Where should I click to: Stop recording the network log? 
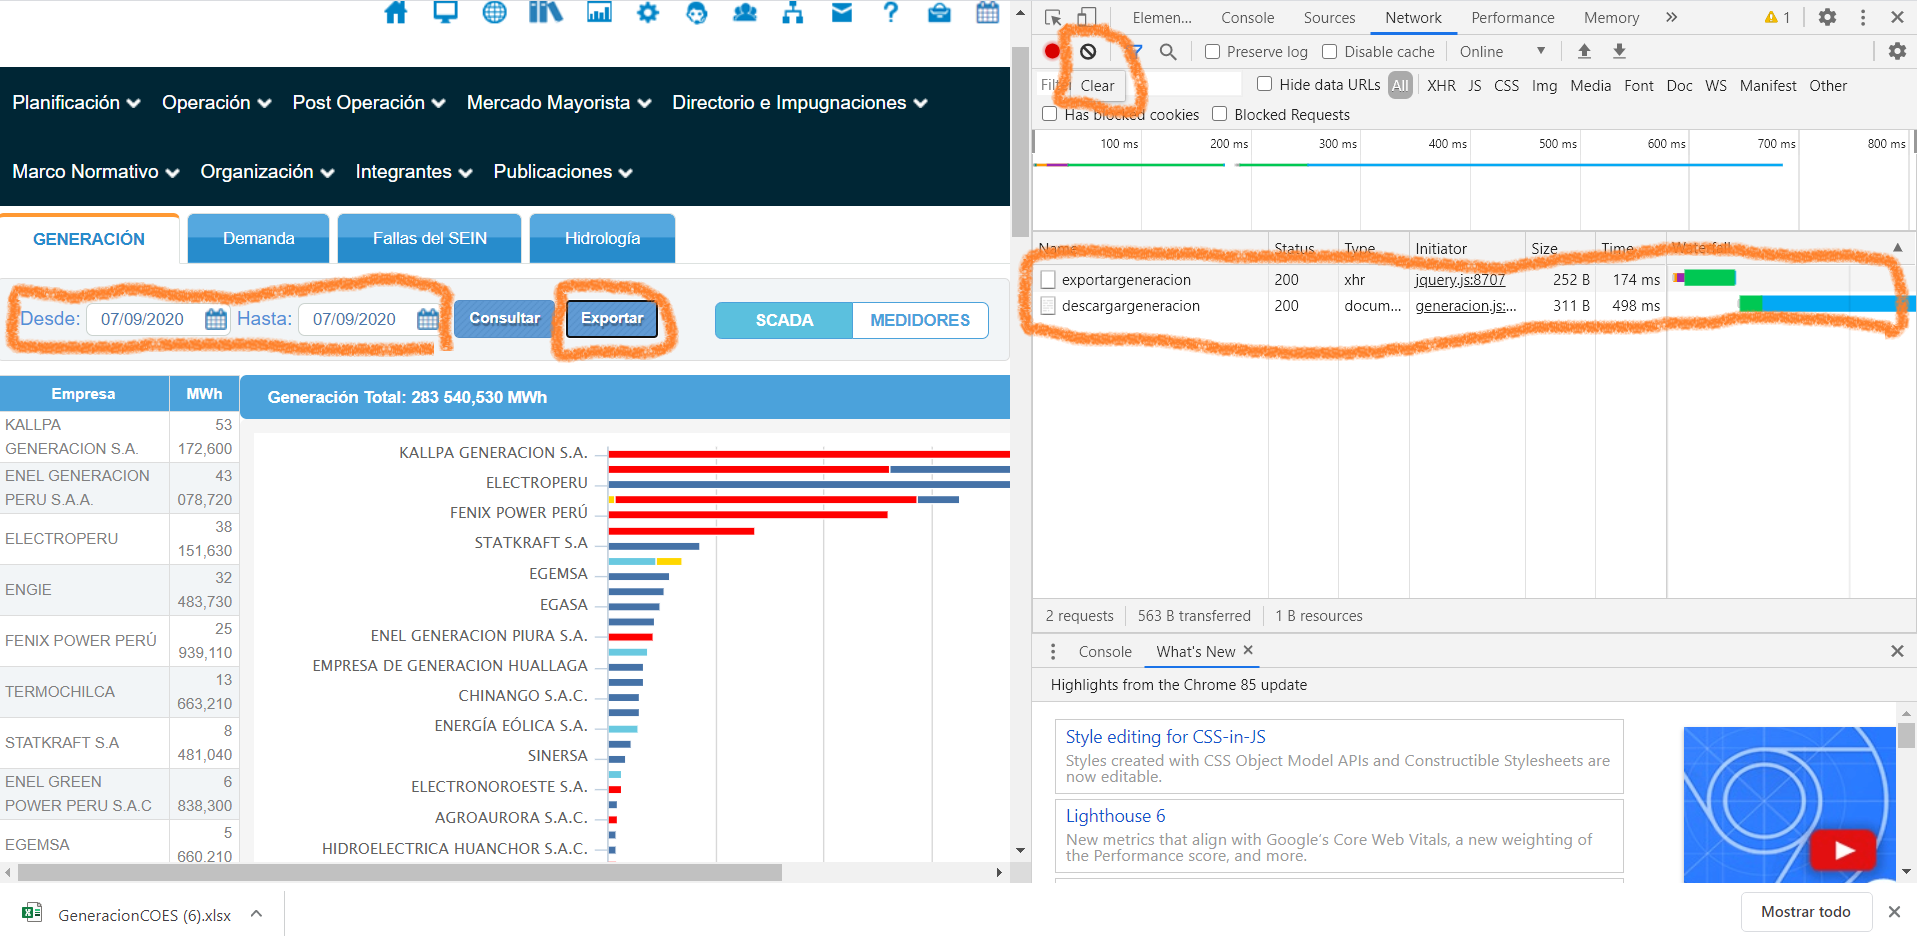[x=1052, y=52]
